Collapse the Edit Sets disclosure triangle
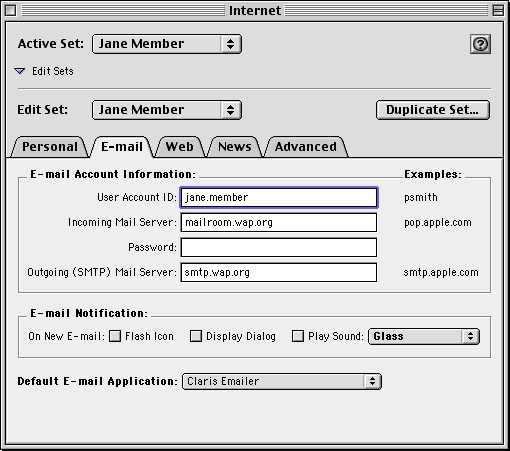The height and width of the screenshot is (451, 510). [20, 71]
